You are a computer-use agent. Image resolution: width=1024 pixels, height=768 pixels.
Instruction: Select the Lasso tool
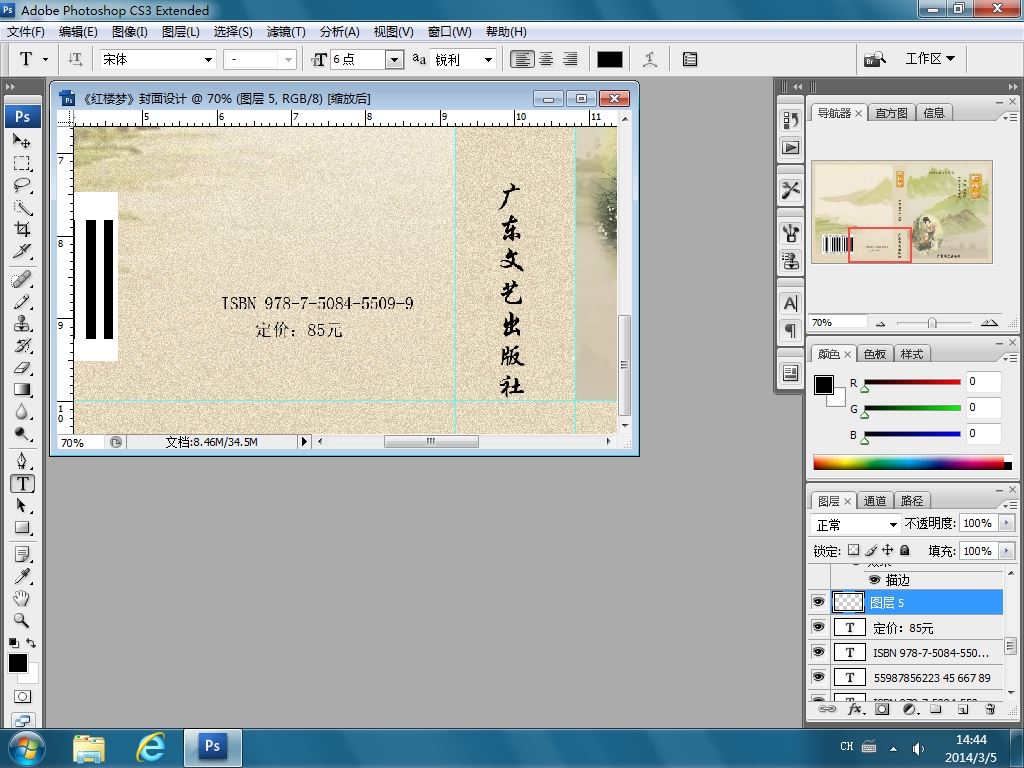click(22, 185)
